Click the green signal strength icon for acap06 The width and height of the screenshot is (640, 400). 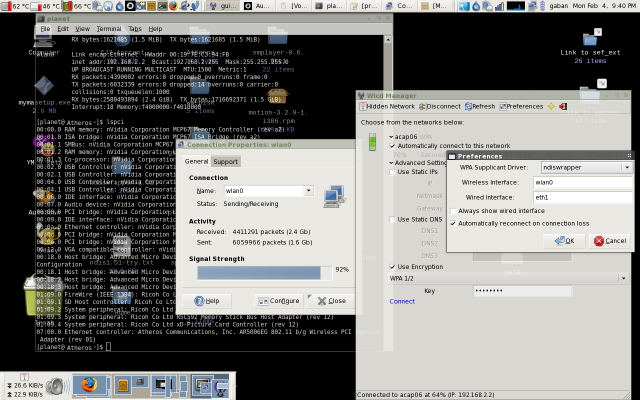tap(372, 142)
